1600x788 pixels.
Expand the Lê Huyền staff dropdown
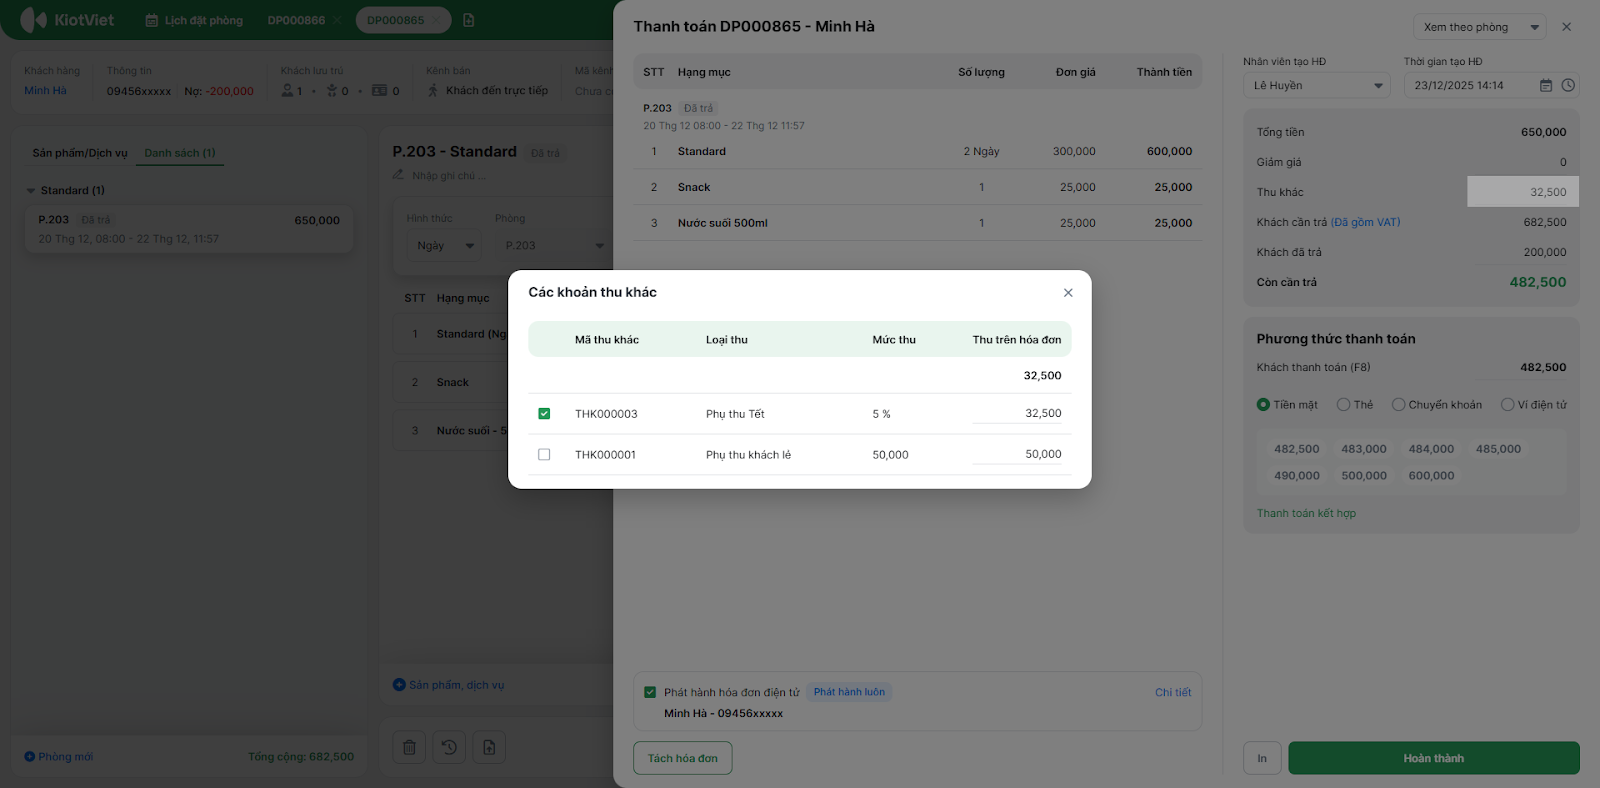click(x=1317, y=86)
